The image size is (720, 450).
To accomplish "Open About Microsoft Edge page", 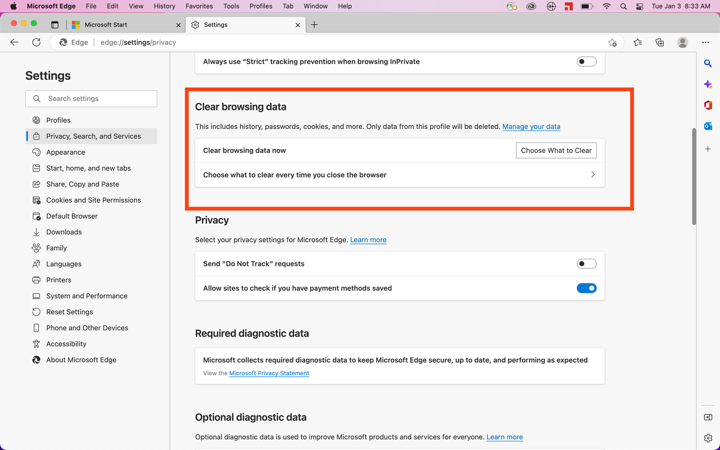I will pyautogui.click(x=91, y=360).
